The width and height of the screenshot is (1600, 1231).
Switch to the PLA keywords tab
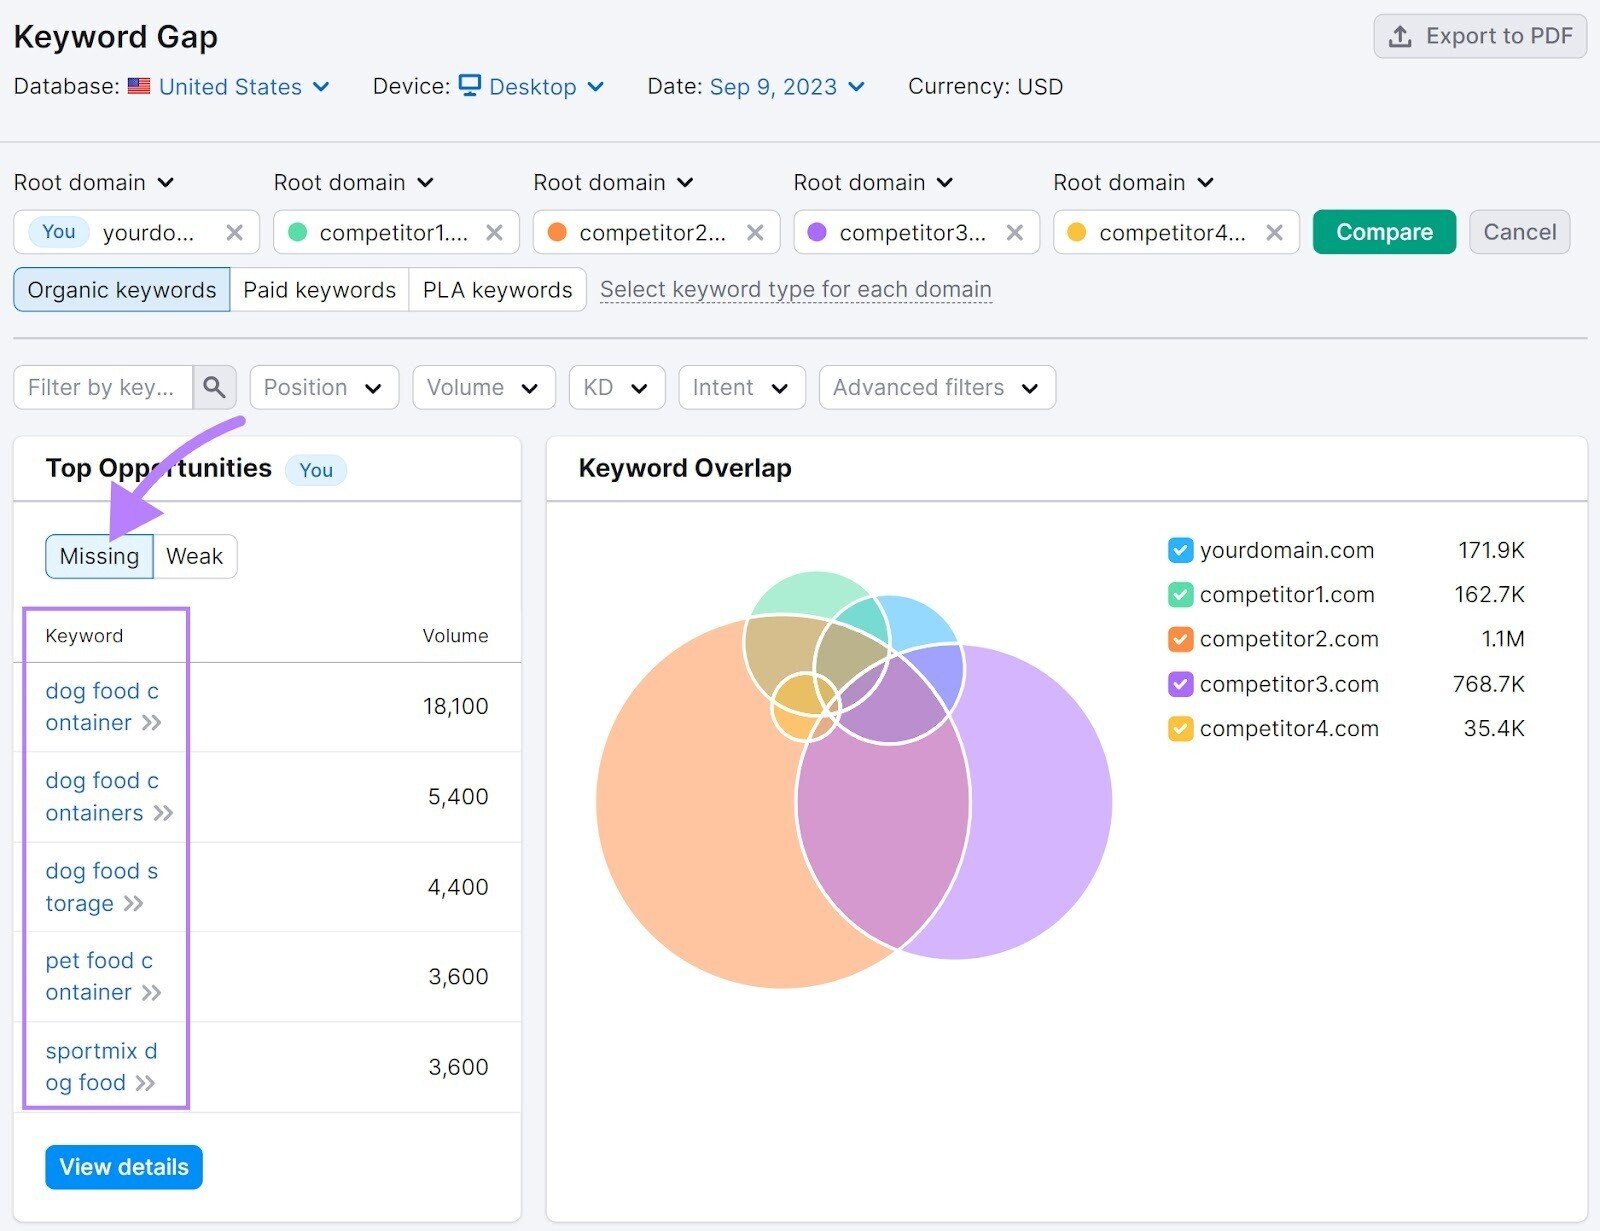[496, 289]
